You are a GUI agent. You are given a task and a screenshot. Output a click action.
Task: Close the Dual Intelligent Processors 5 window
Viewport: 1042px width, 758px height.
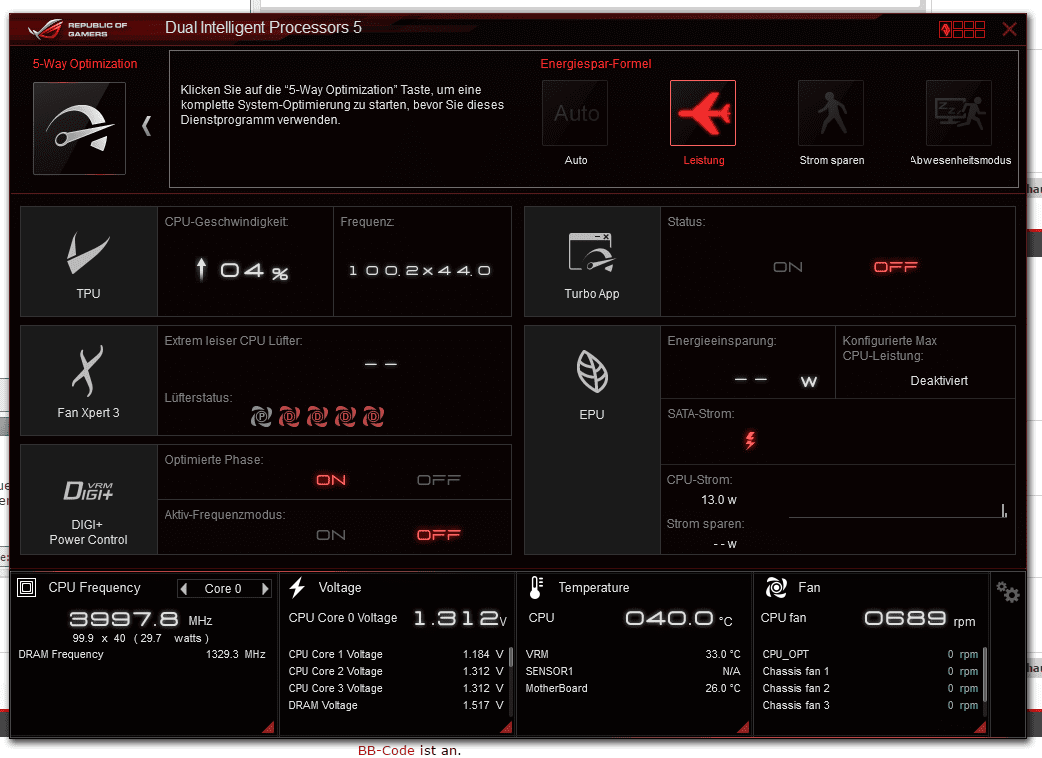click(1009, 29)
